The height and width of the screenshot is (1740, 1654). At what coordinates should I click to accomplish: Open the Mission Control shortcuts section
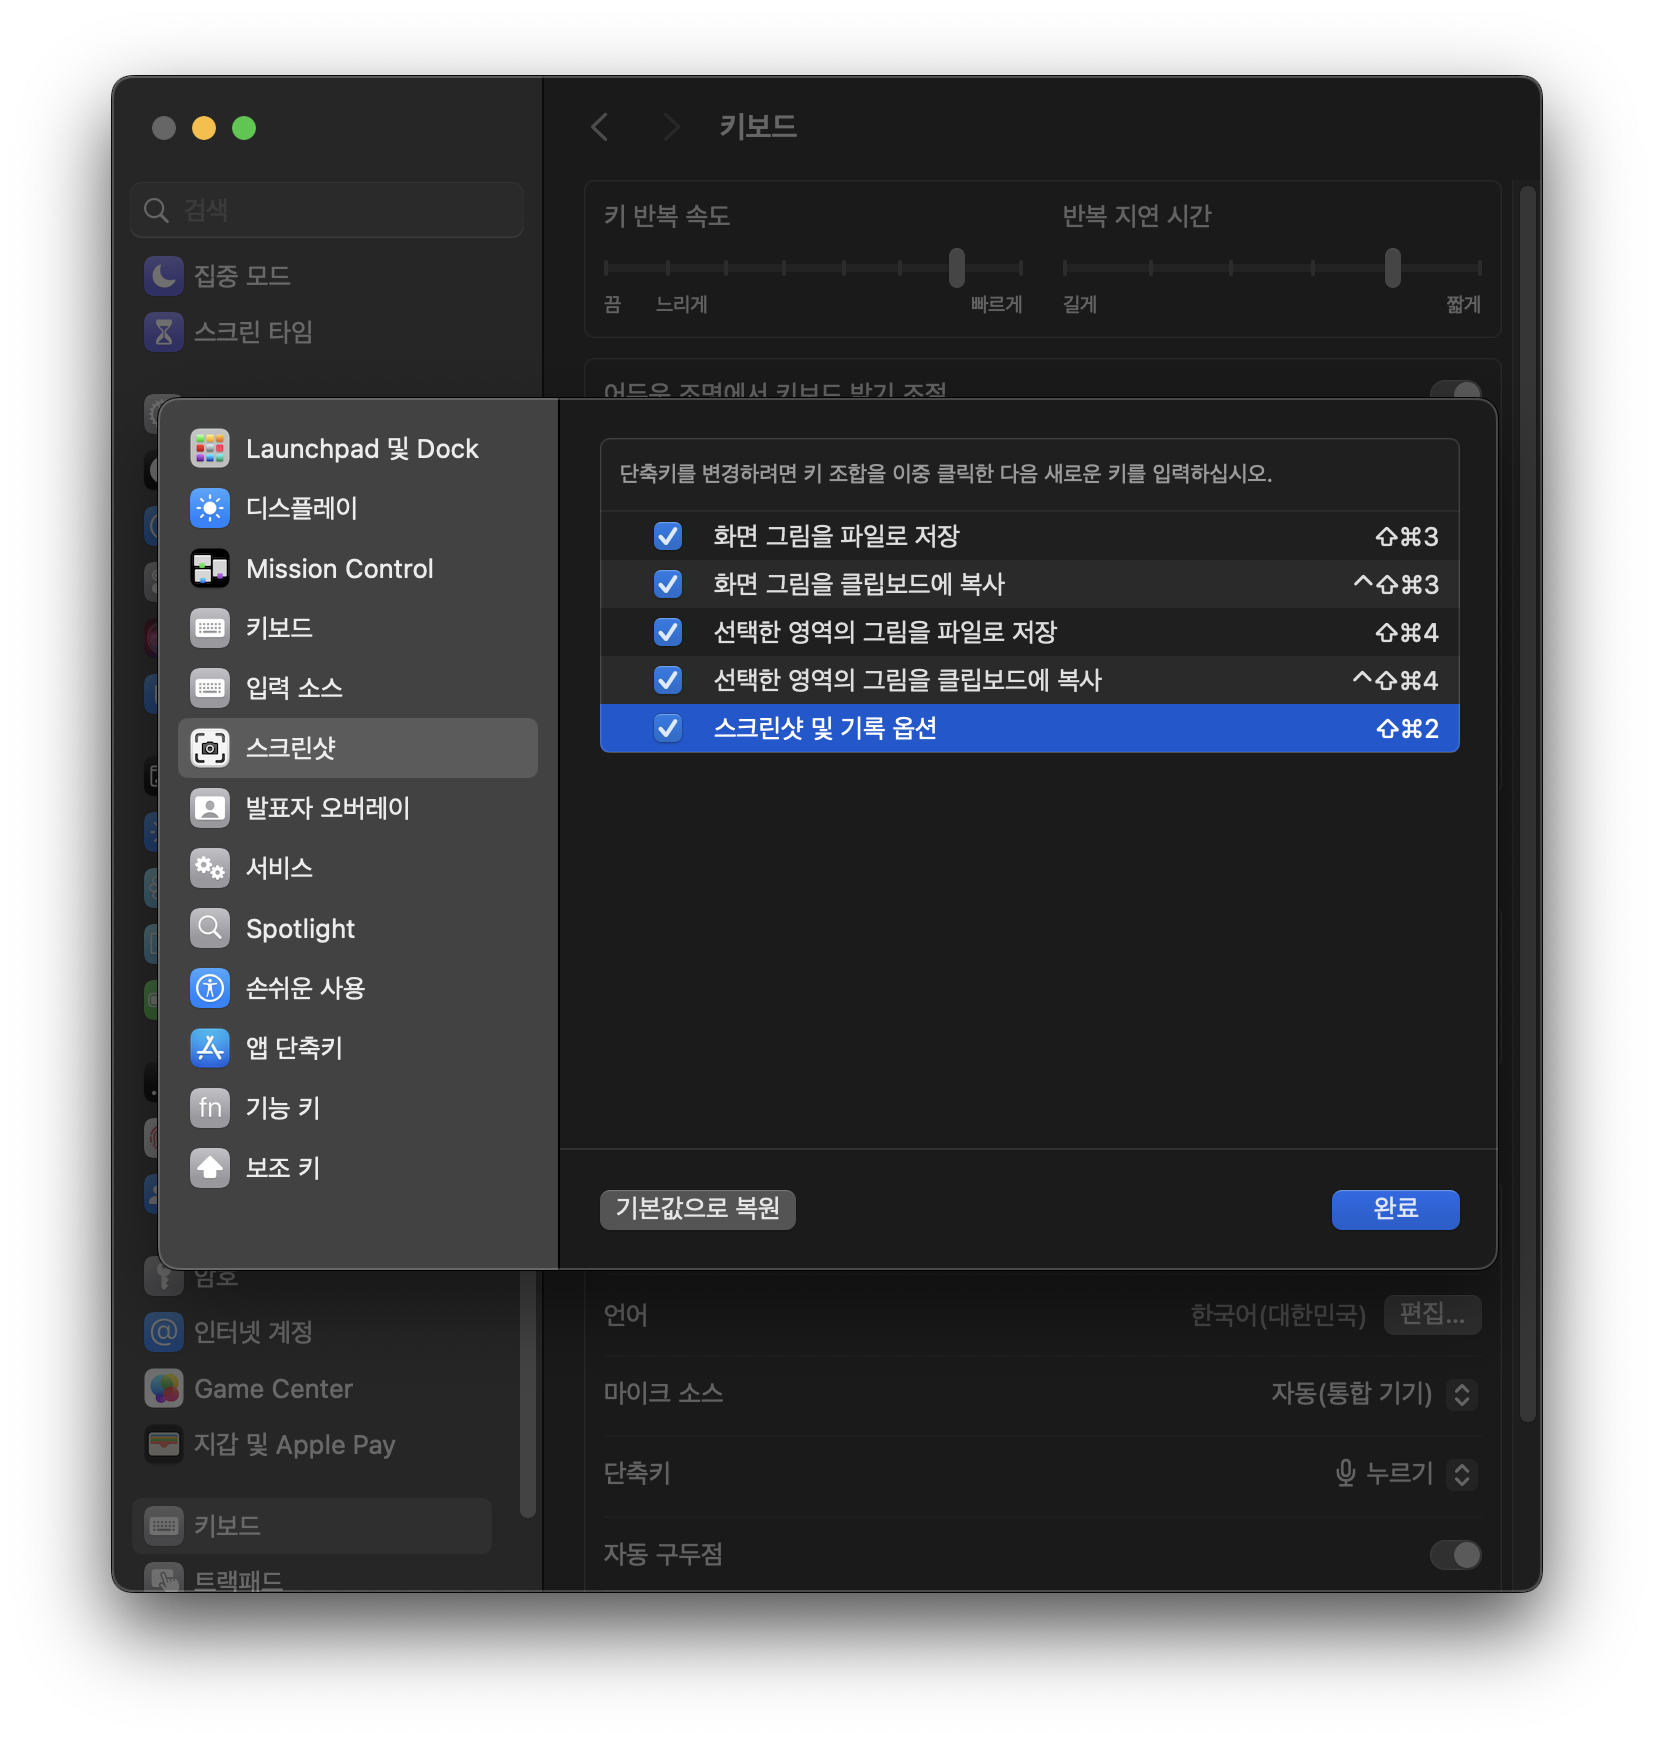[x=339, y=568]
